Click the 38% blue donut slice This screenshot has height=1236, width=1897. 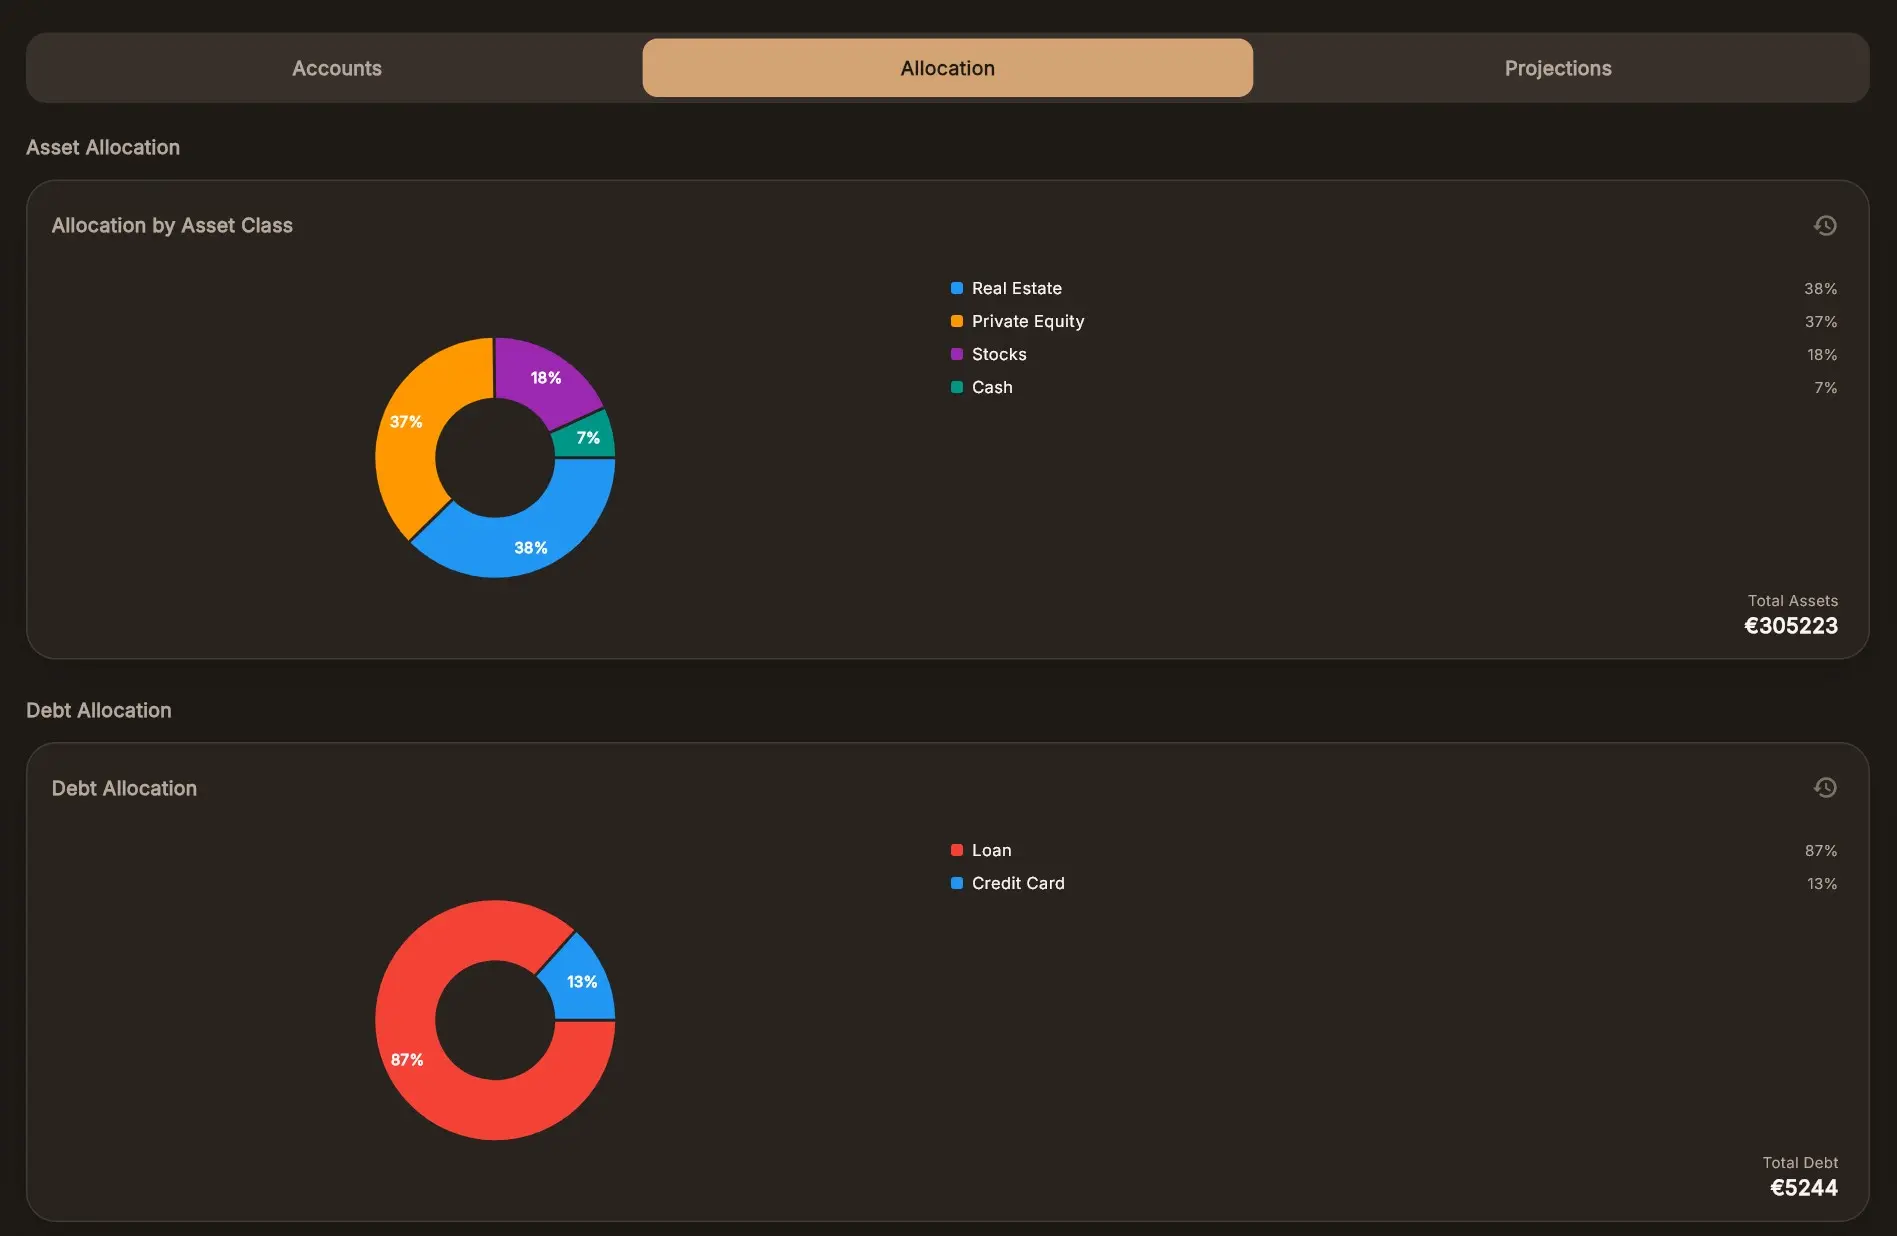point(531,540)
